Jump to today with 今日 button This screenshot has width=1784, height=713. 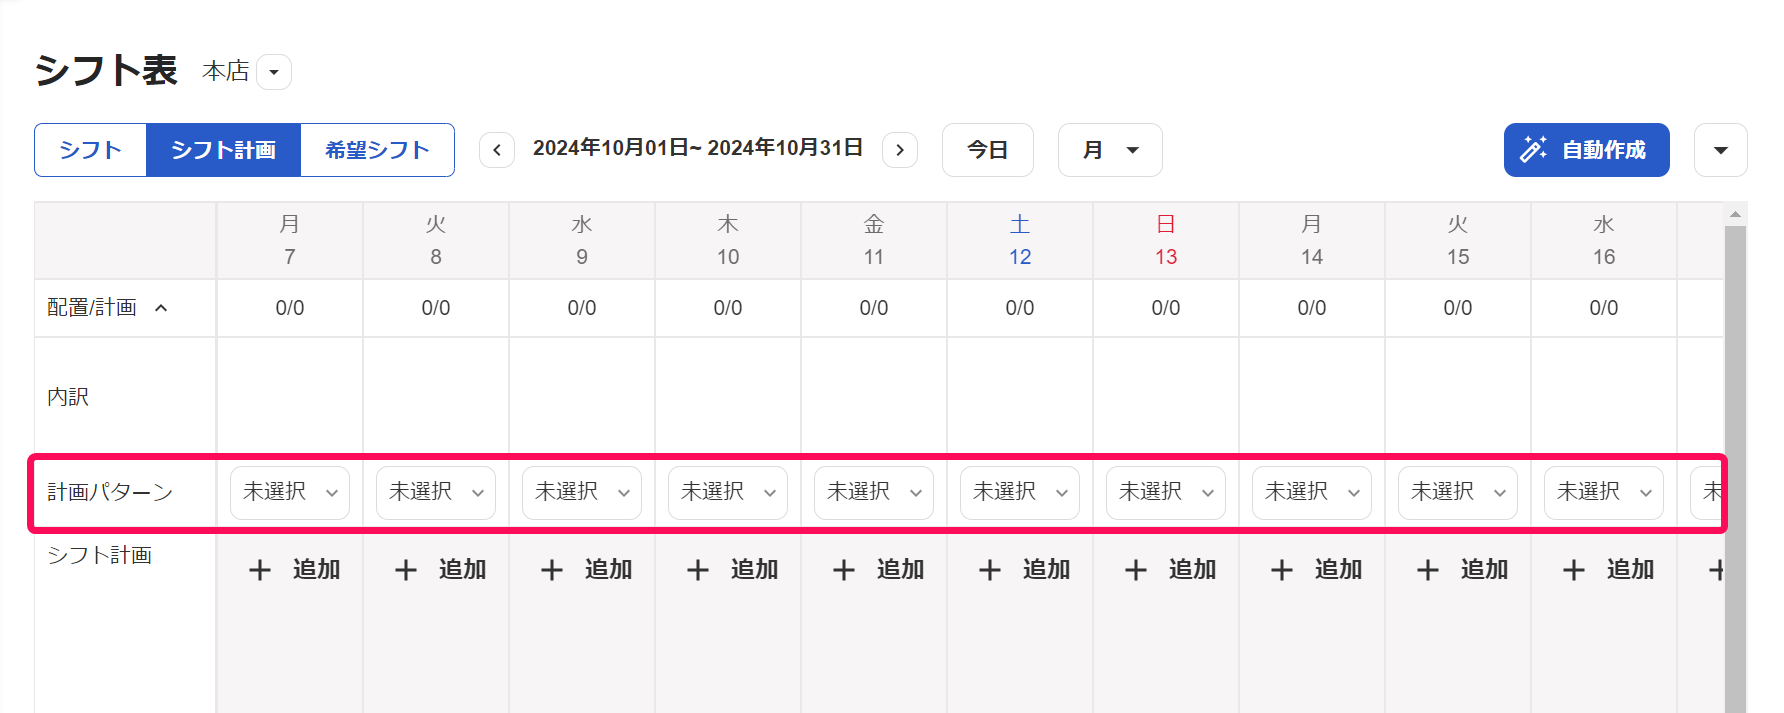(x=988, y=150)
